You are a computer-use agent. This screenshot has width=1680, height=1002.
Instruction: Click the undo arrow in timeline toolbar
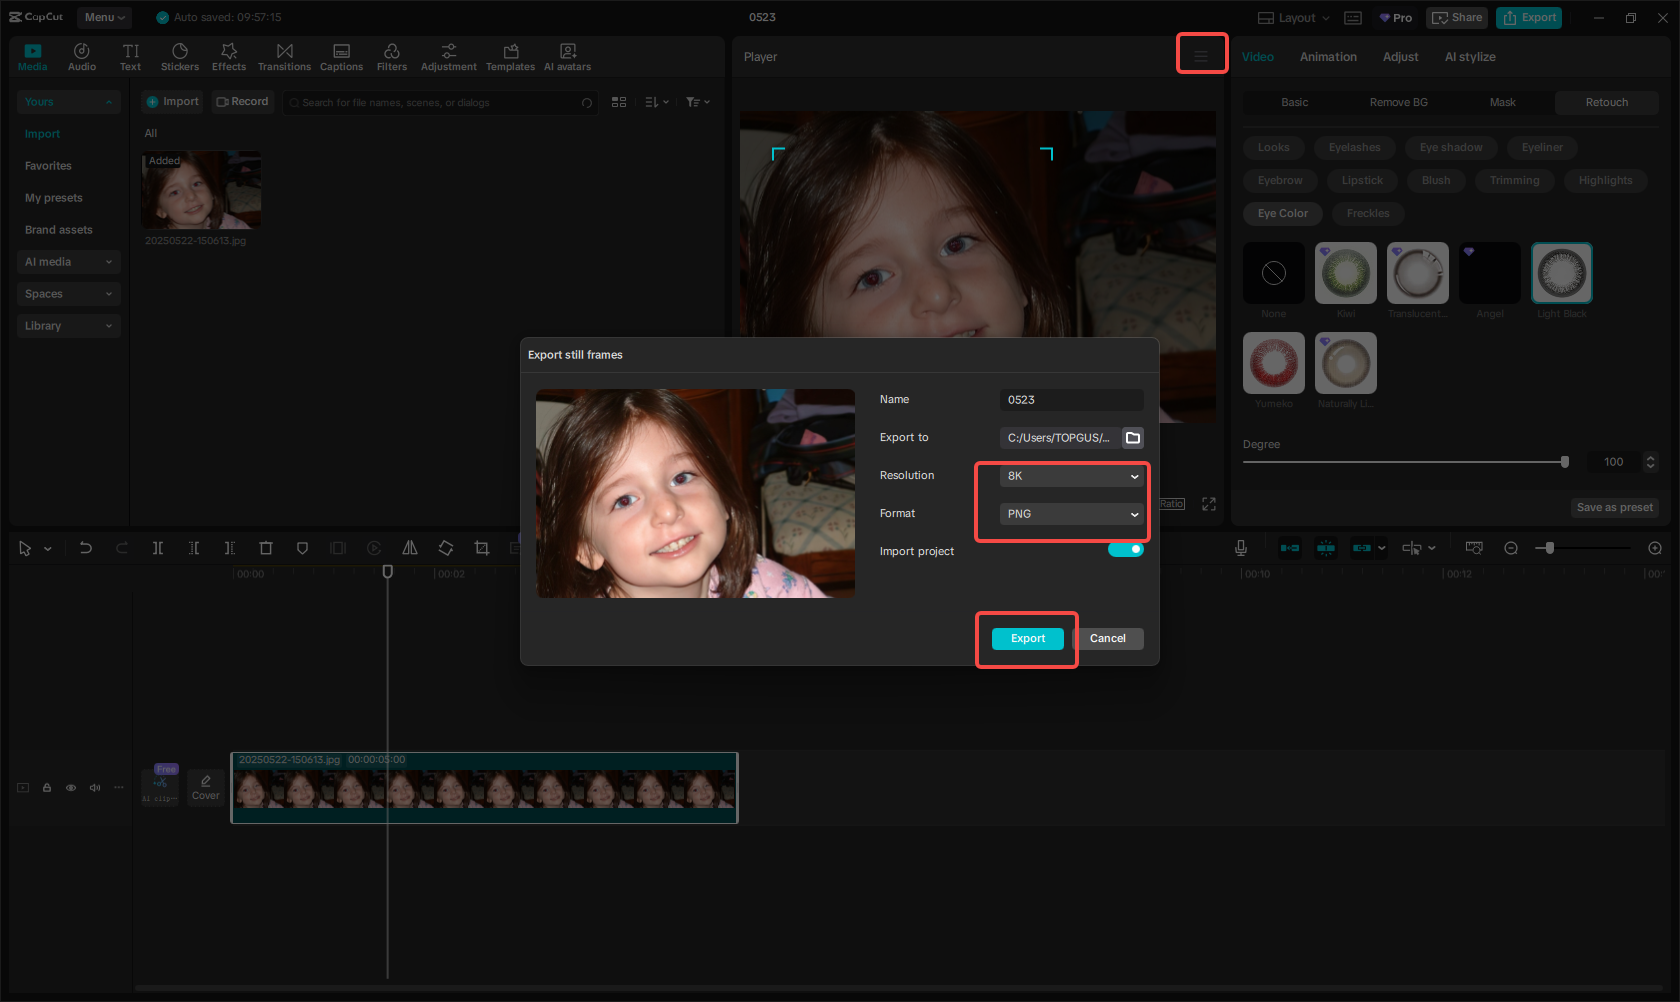click(x=86, y=548)
